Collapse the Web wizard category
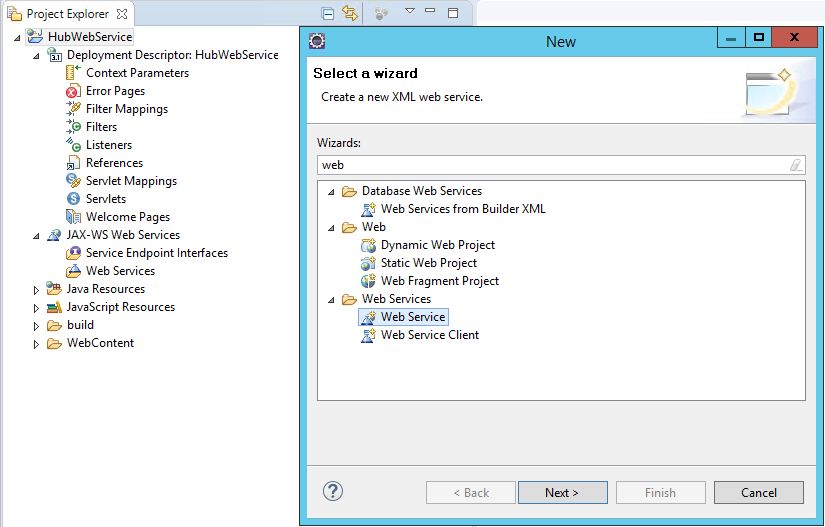 pyautogui.click(x=331, y=228)
